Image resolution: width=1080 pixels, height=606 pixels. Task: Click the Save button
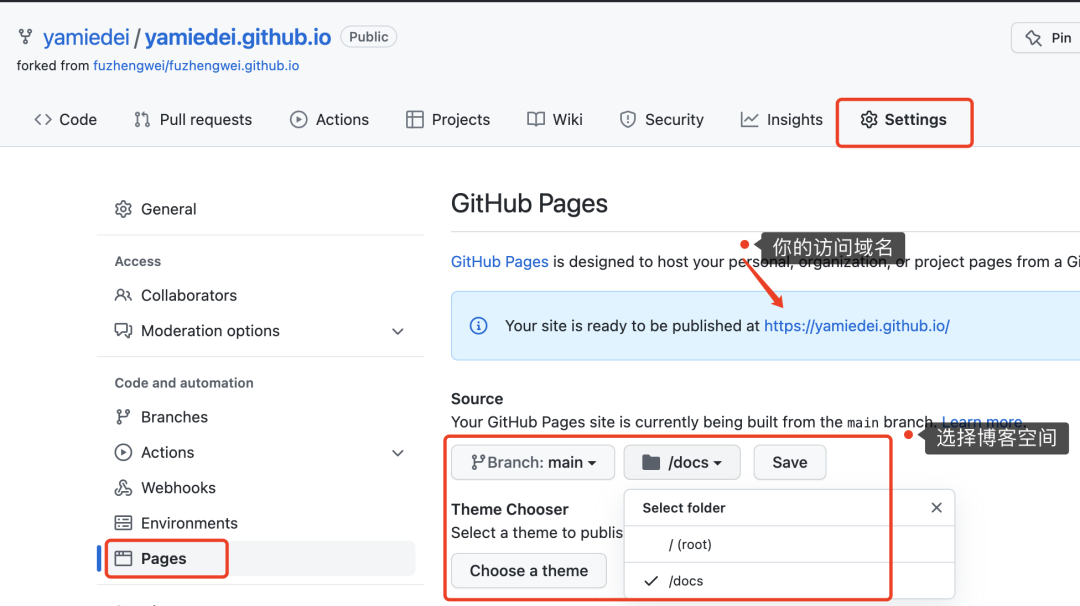[789, 462]
